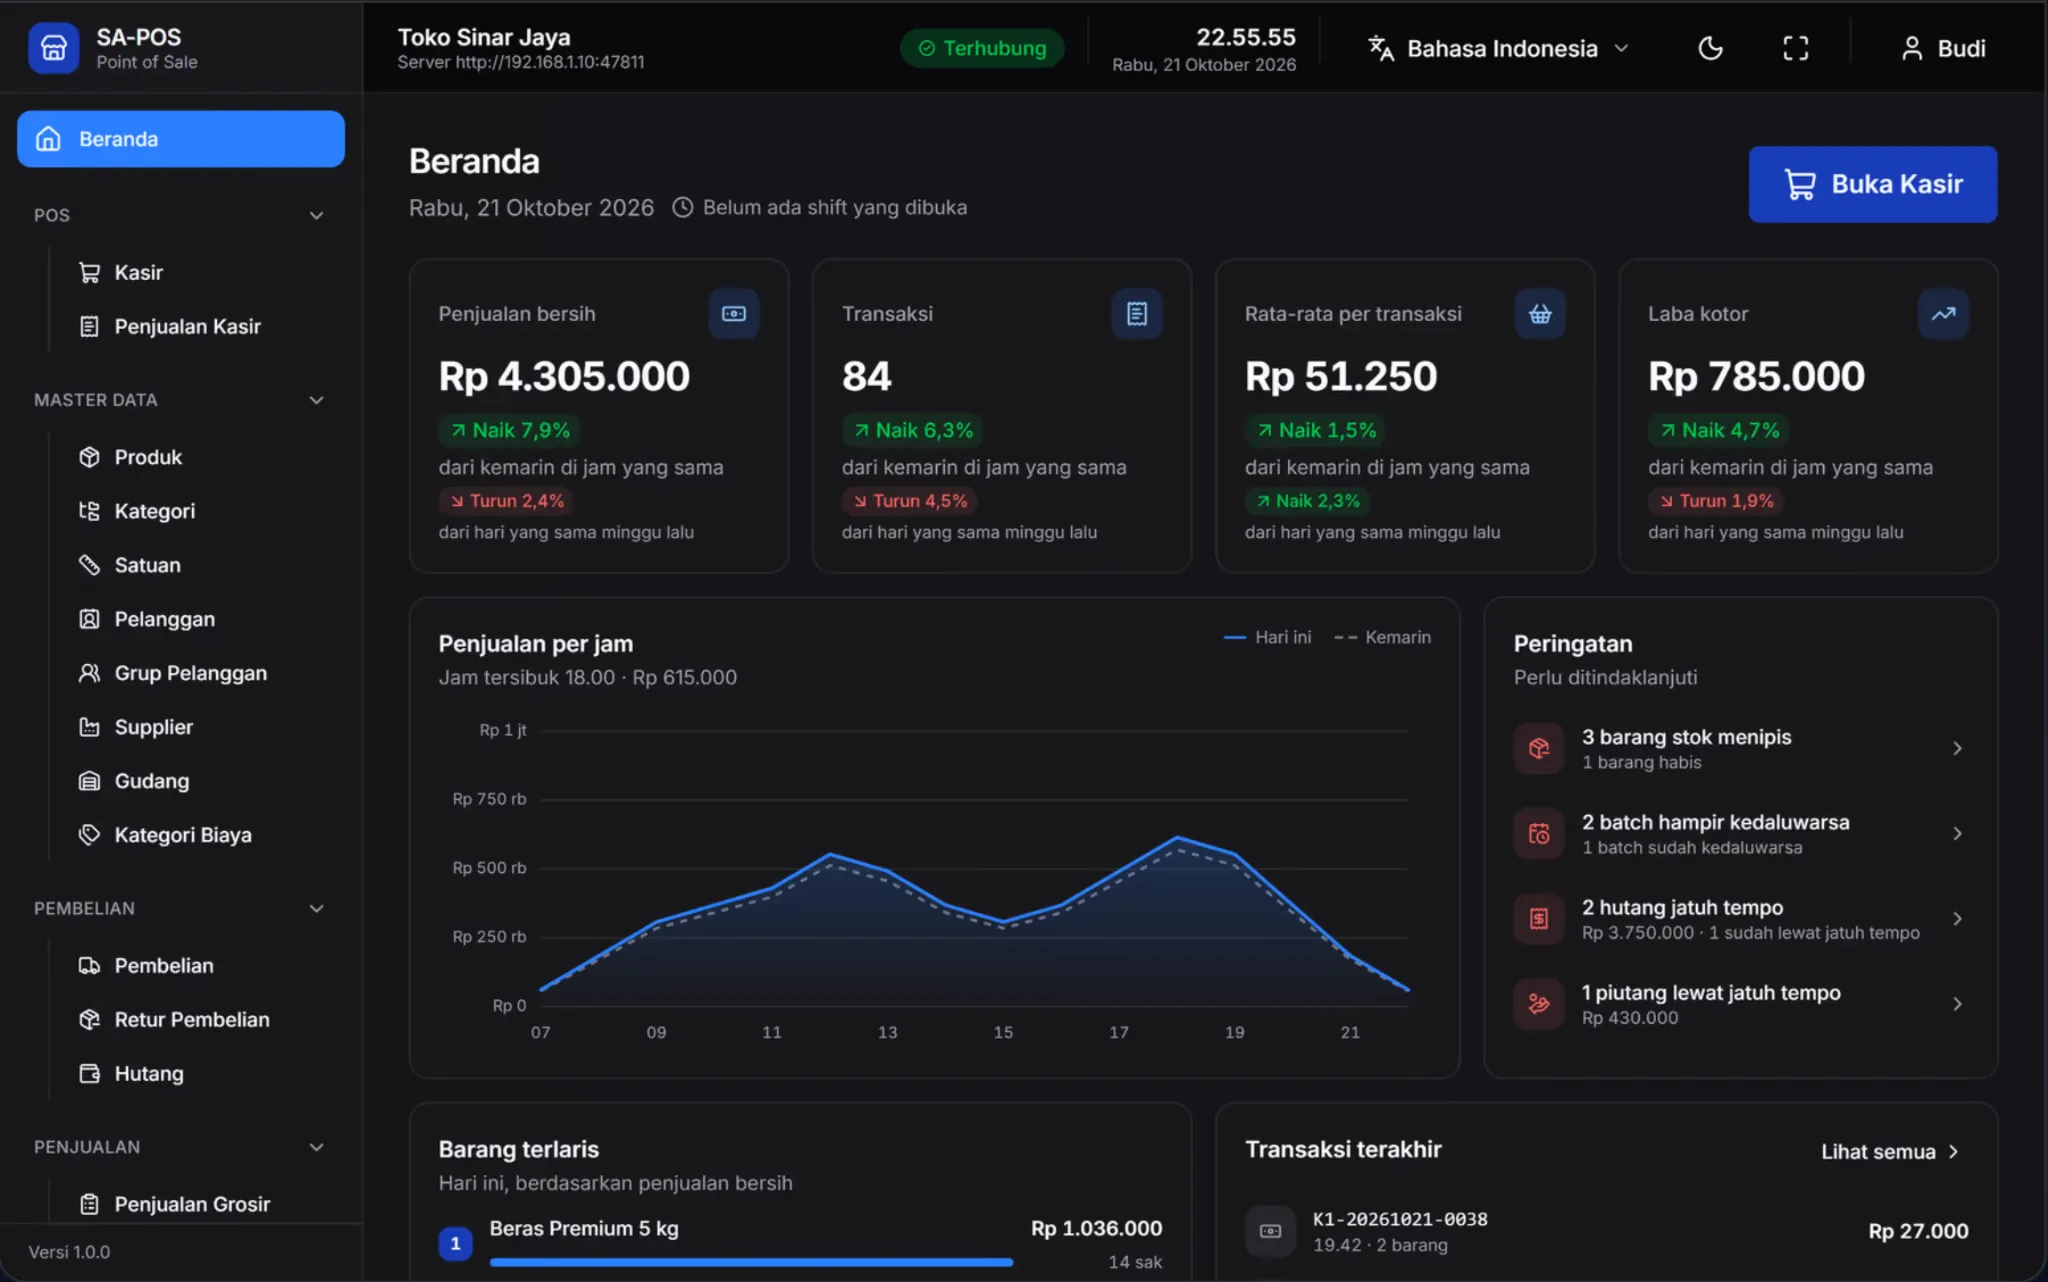Screen dimensions: 2048x1282
Task: Click the Pelanggan contact icon
Action: 89,619
